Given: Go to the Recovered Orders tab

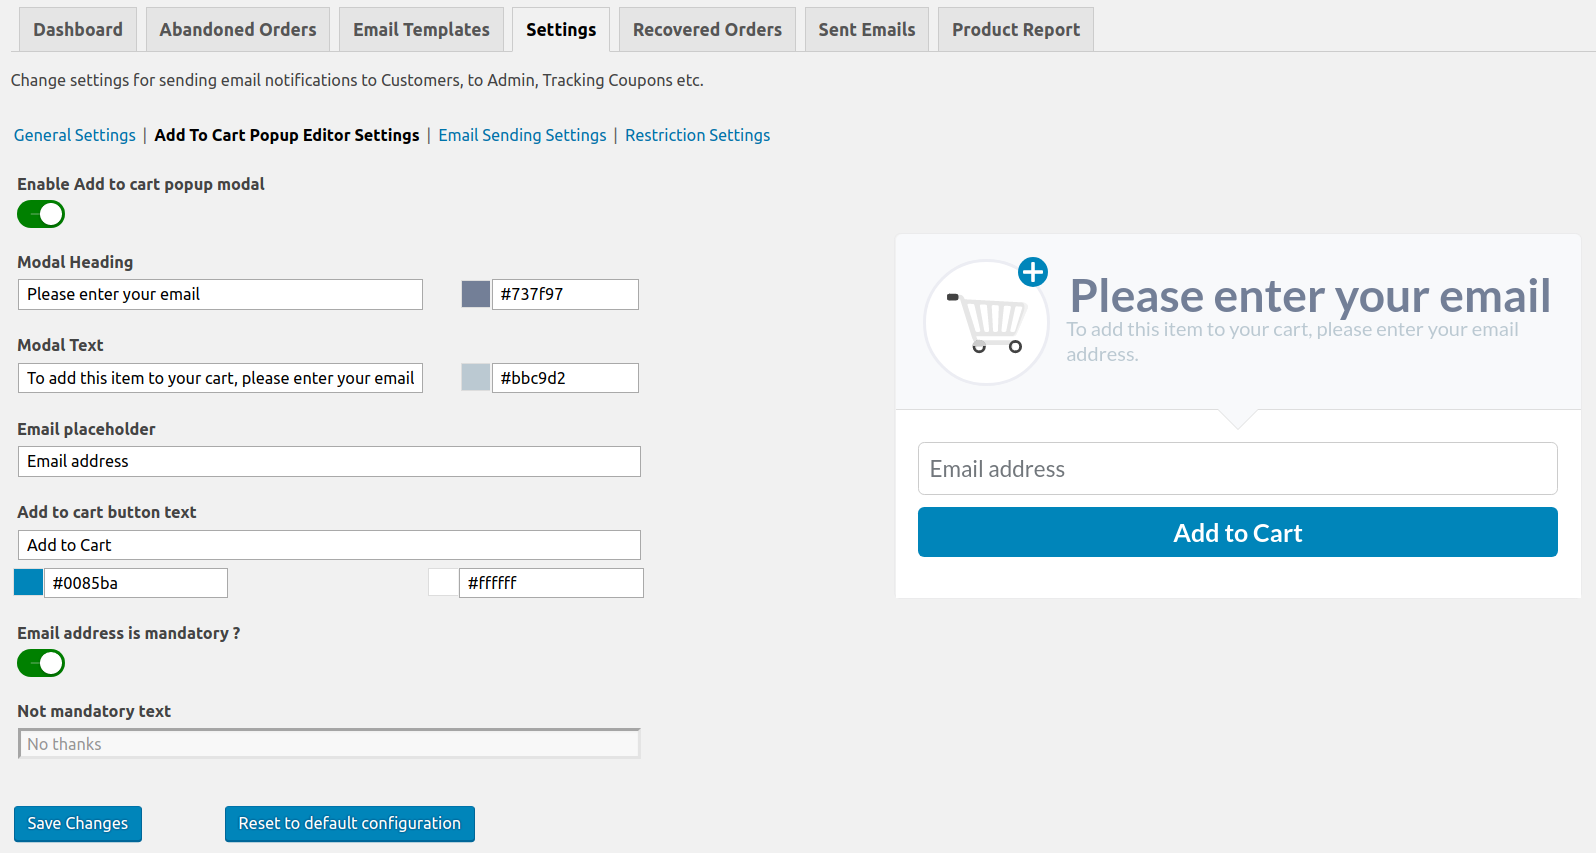Looking at the screenshot, I should coord(707,29).
